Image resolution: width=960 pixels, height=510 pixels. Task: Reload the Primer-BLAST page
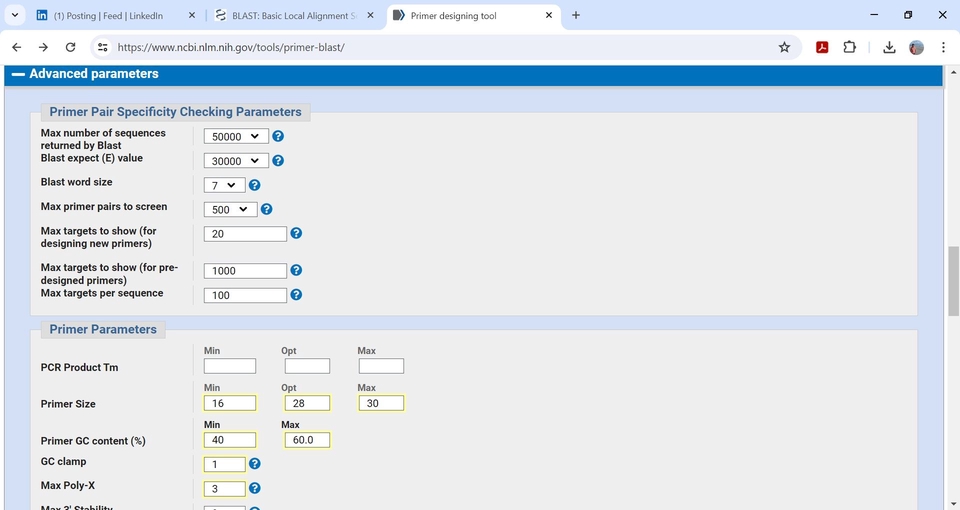click(70, 47)
